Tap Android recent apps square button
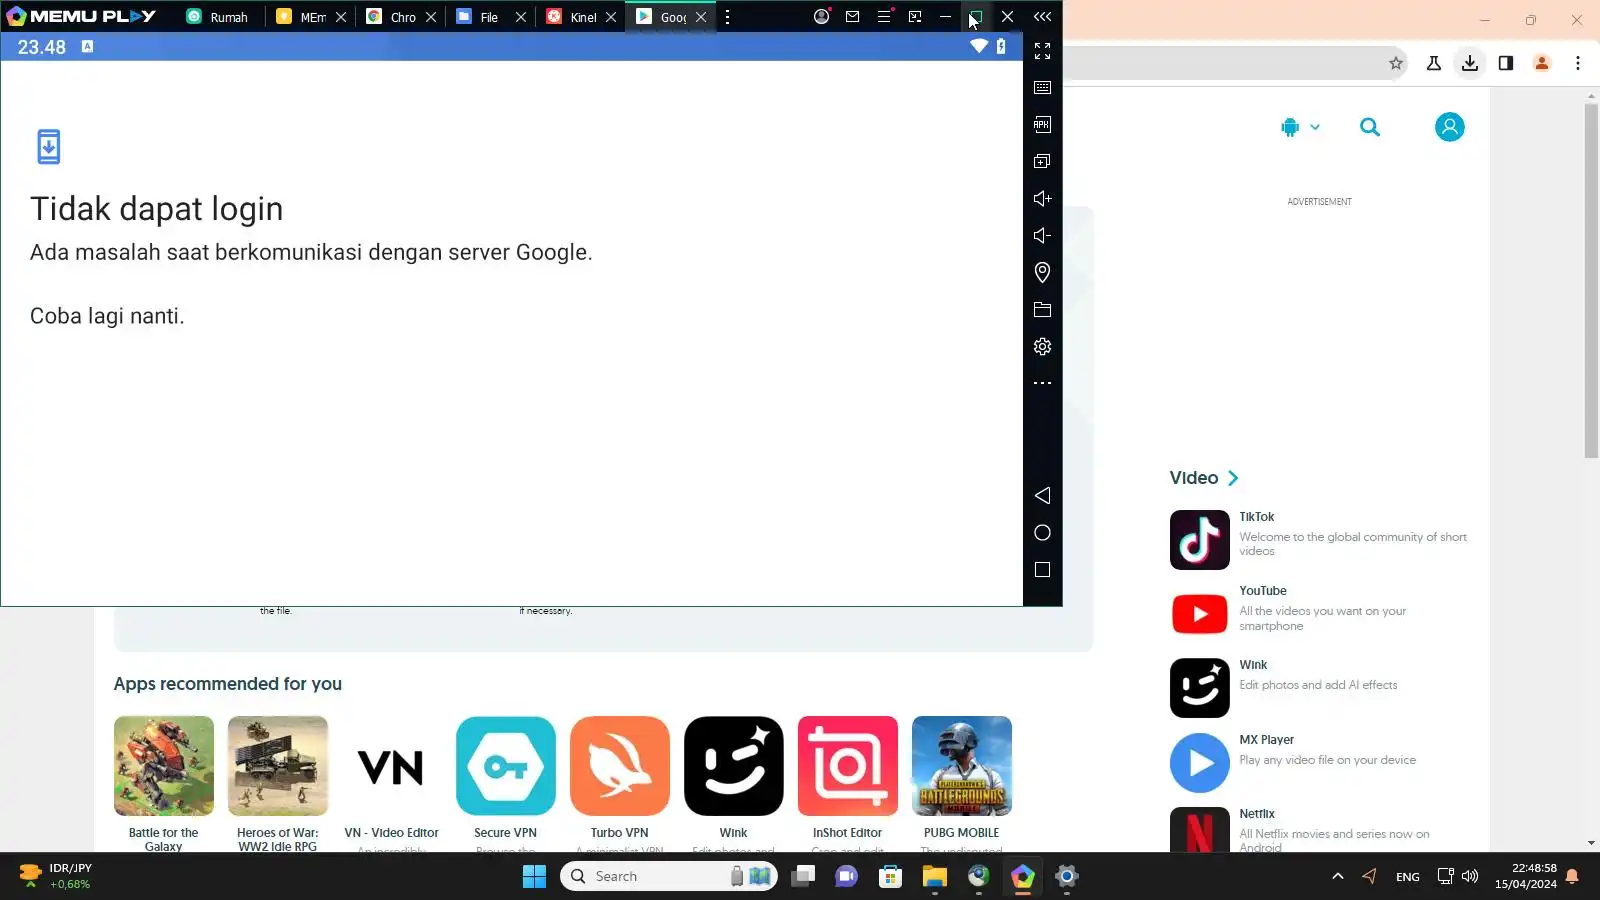The width and height of the screenshot is (1600, 900). click(x=1042, y=570)
